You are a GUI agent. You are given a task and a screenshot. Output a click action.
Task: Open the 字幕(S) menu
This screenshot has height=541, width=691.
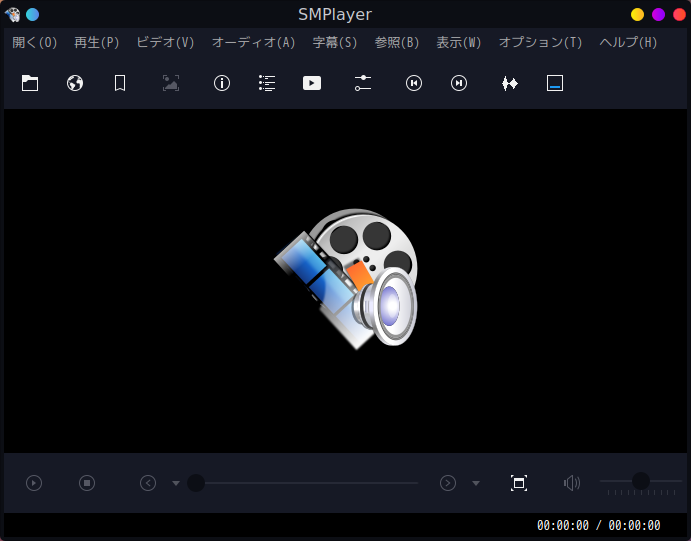coord(335,42)
